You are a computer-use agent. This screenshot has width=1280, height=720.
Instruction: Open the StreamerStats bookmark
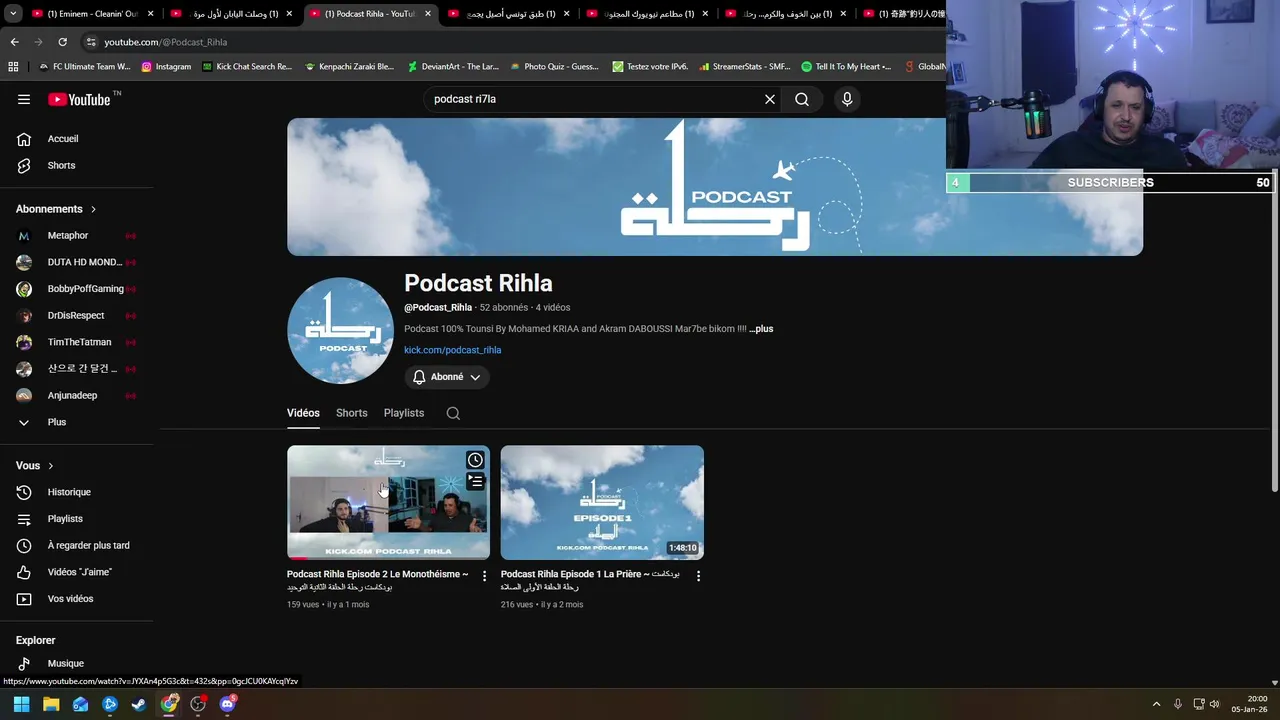click(x=745, y=67)
